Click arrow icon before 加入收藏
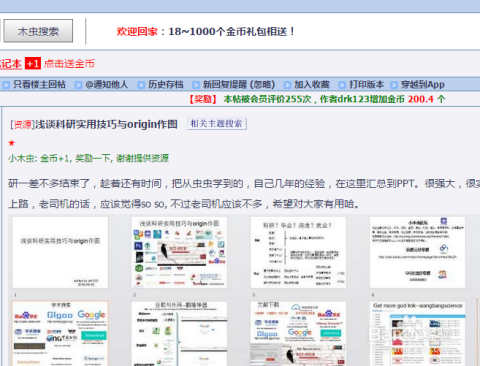This screenshot has height=366, width=480. point(287,85)
